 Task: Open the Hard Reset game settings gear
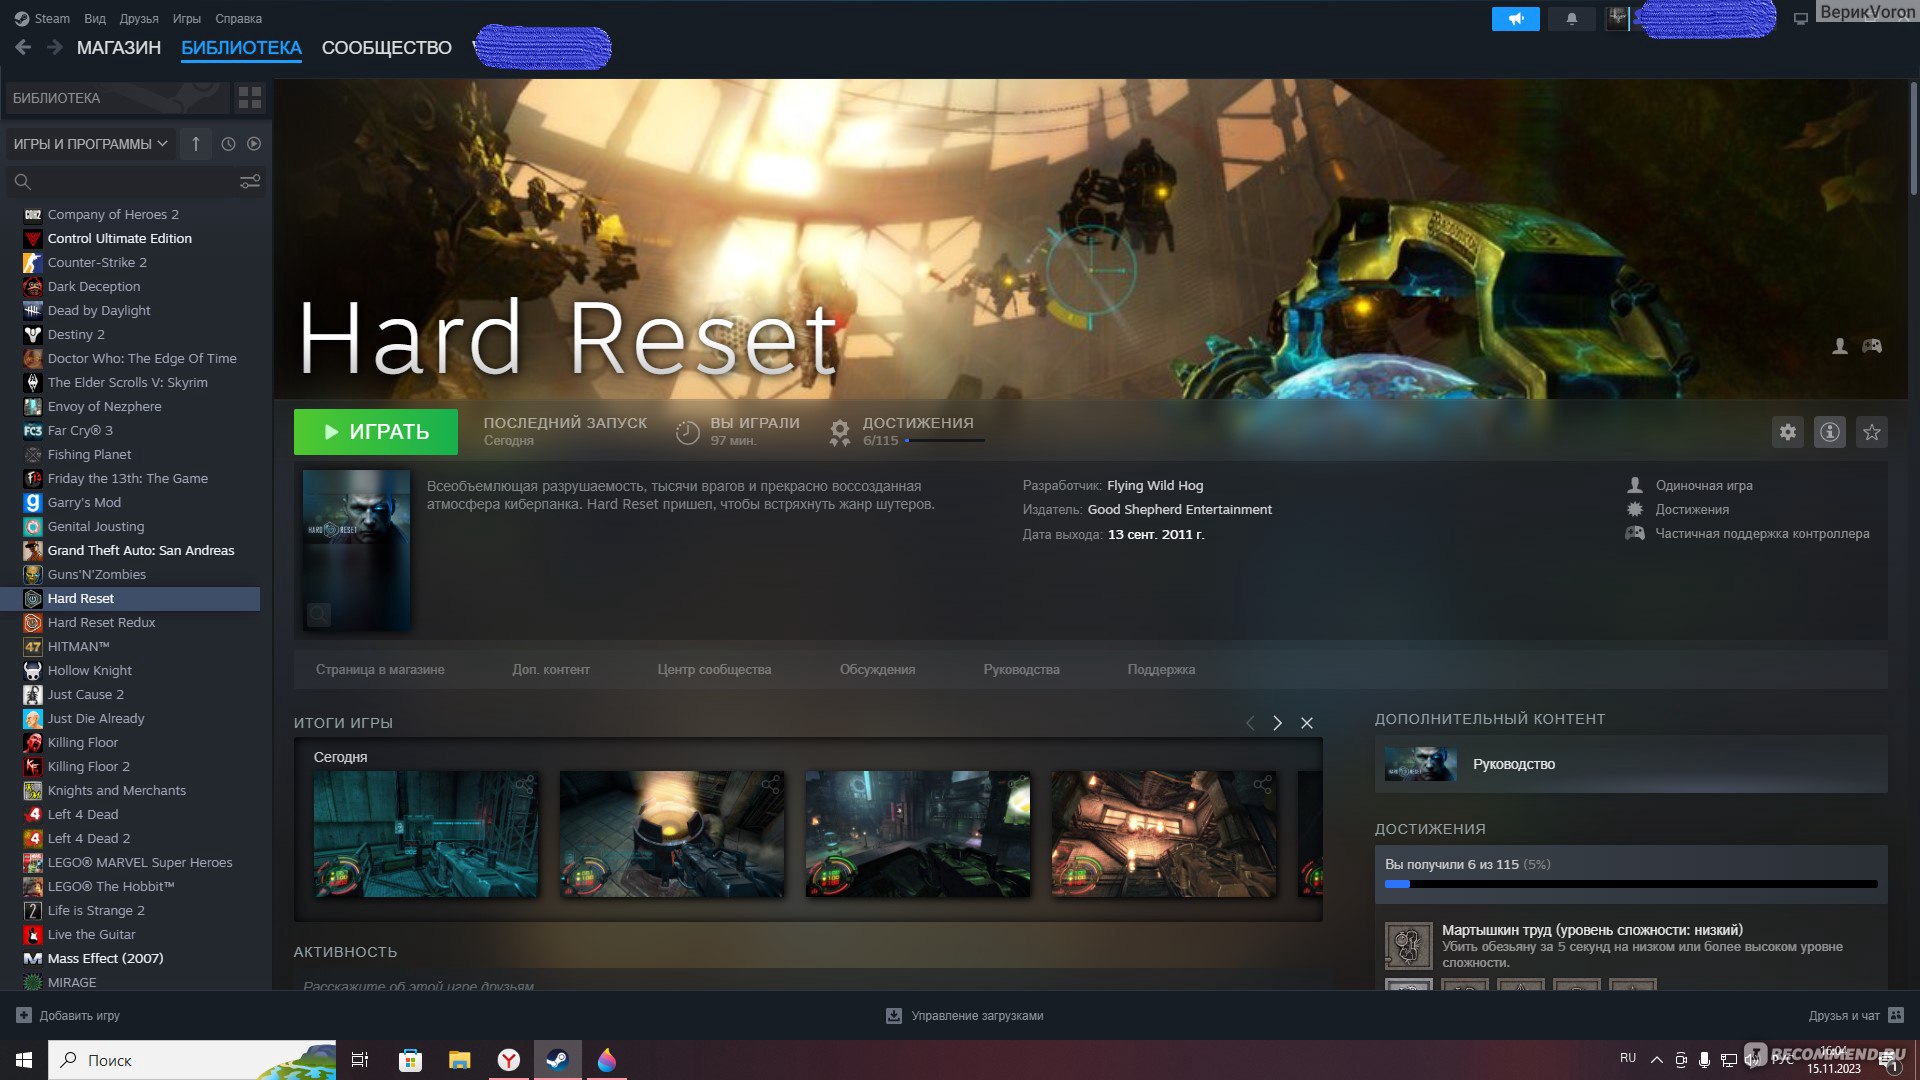pyautogui.click(x=1787, y=432)
